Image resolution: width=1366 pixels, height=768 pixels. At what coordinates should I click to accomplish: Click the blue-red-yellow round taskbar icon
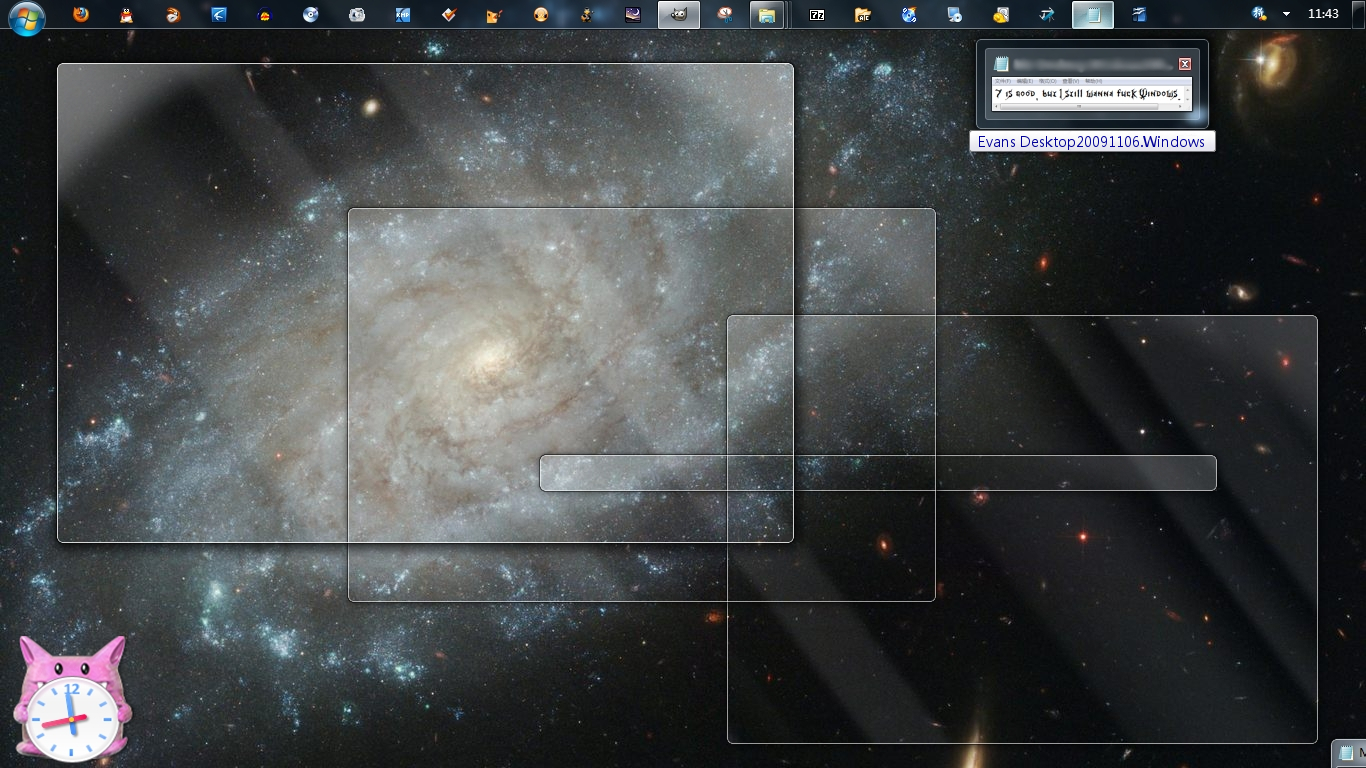click(264, 15)
